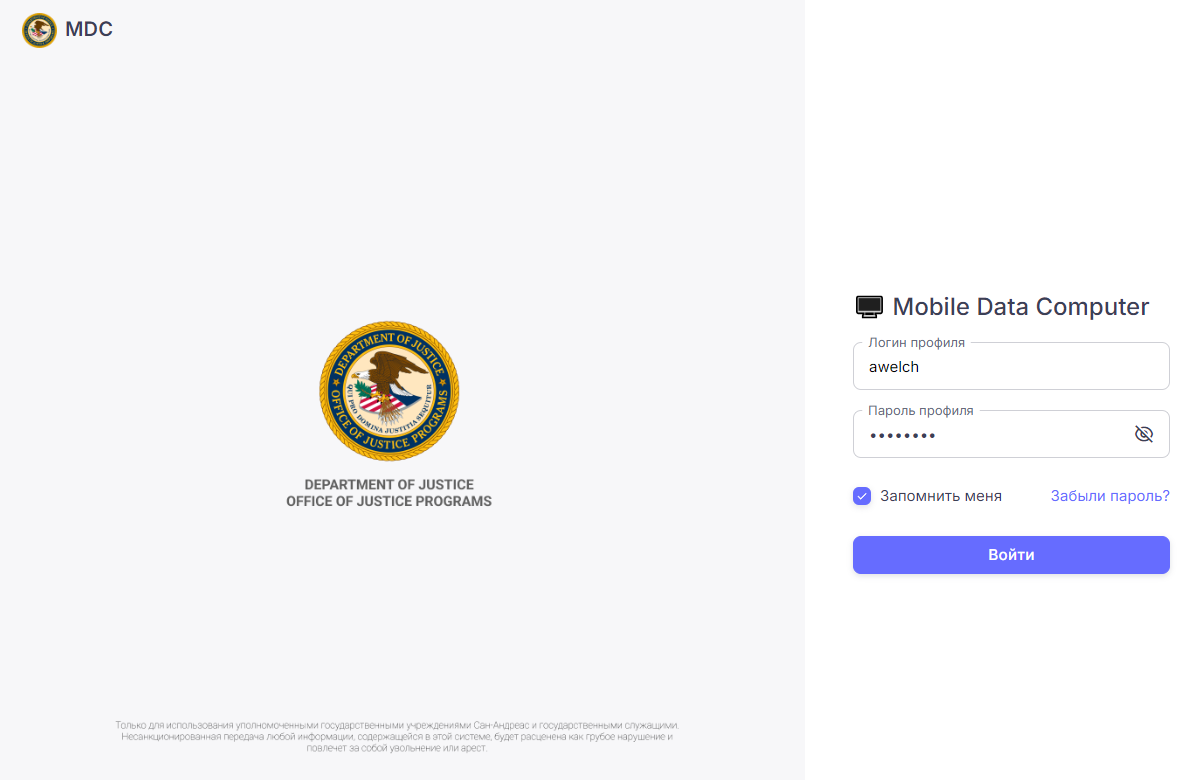The image size is (1199, 780).
Task: Click the large Department of Justice seal
Action: (x=389, y=391)
